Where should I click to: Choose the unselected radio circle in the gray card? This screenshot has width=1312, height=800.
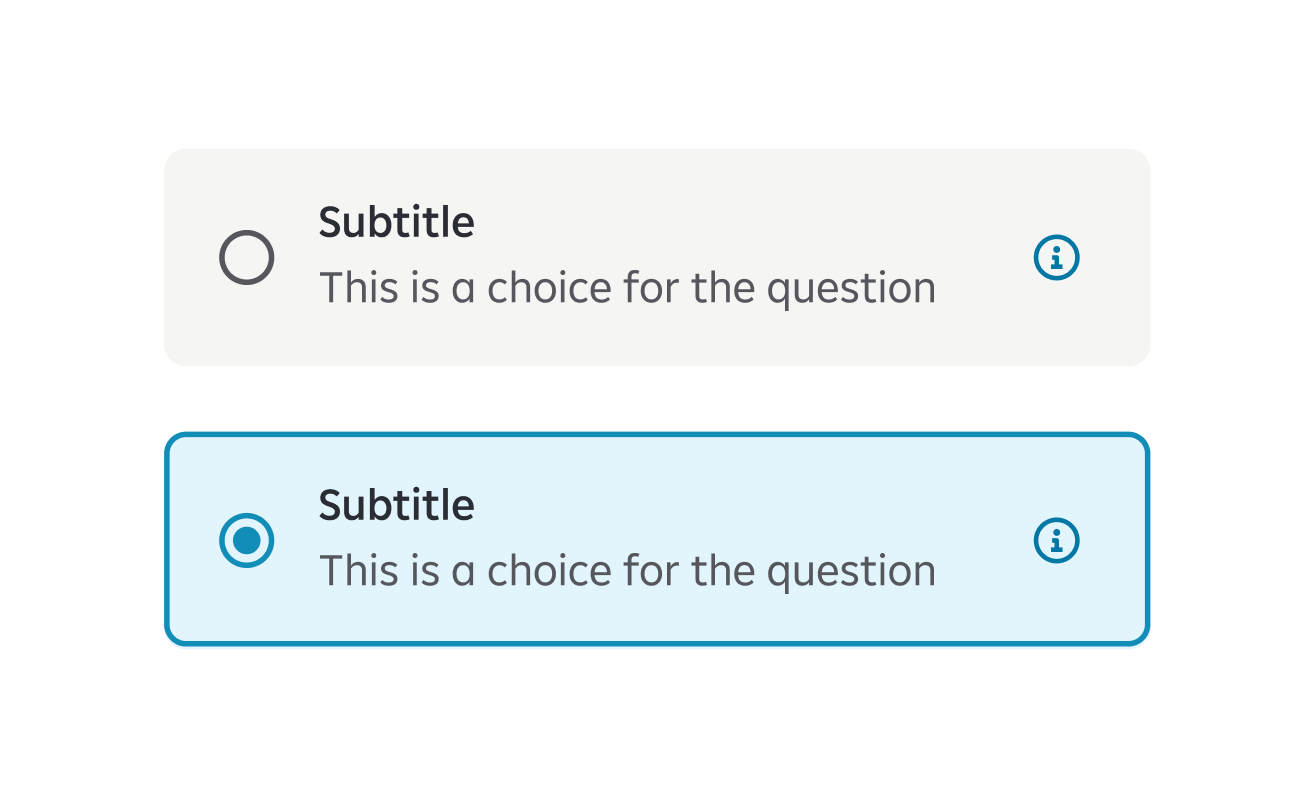click(x=246, y=258)
